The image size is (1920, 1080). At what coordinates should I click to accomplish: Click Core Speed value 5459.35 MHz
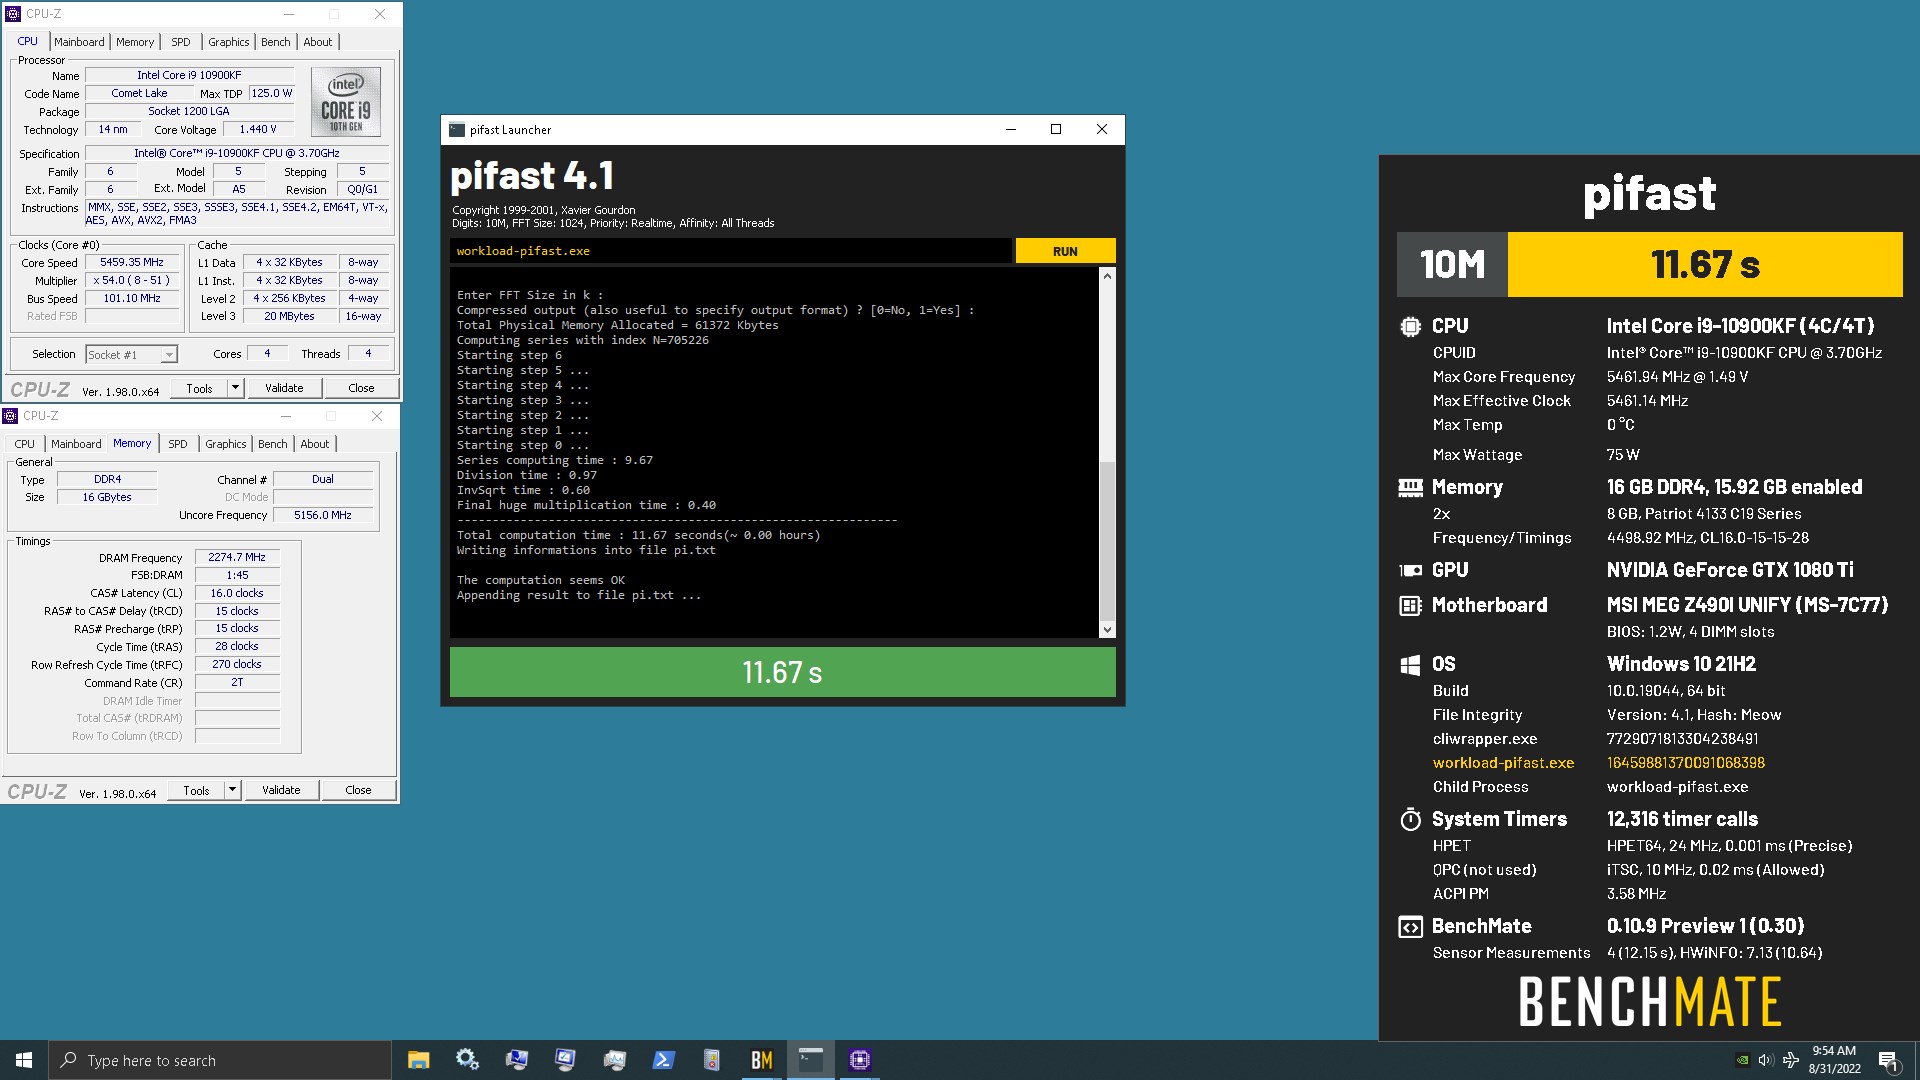pyautogui.click(x=131, y=262)
